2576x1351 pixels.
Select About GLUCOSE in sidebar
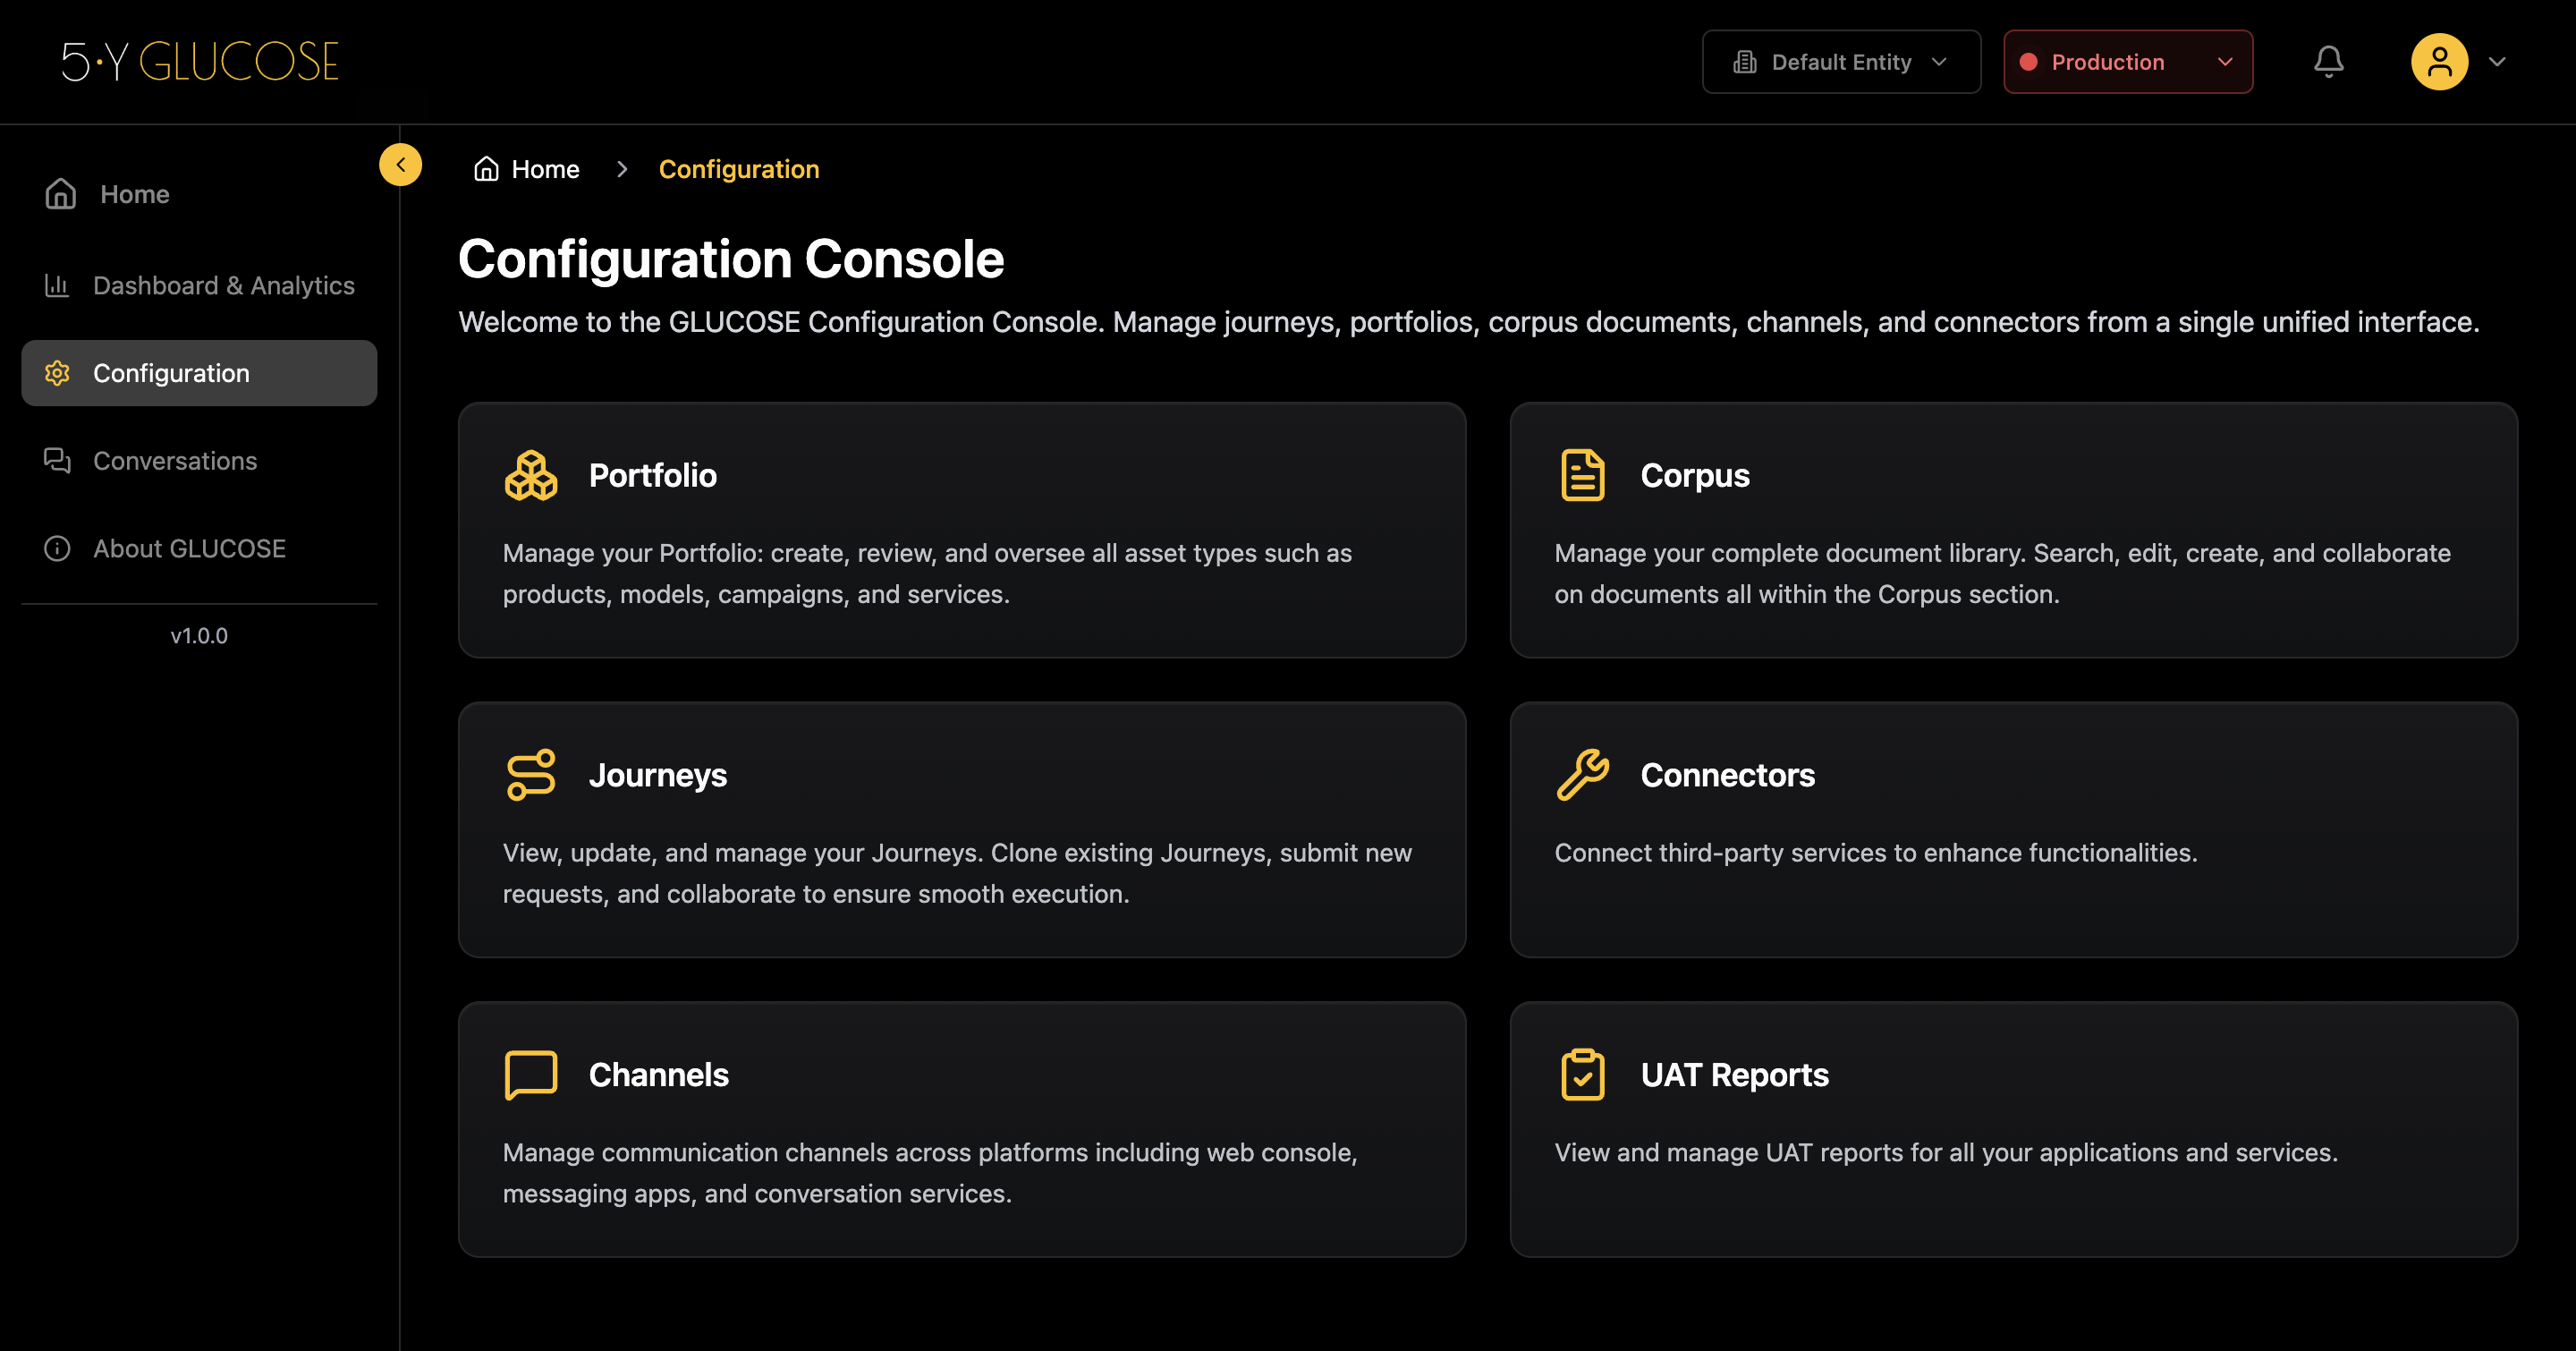click(189, 549)
